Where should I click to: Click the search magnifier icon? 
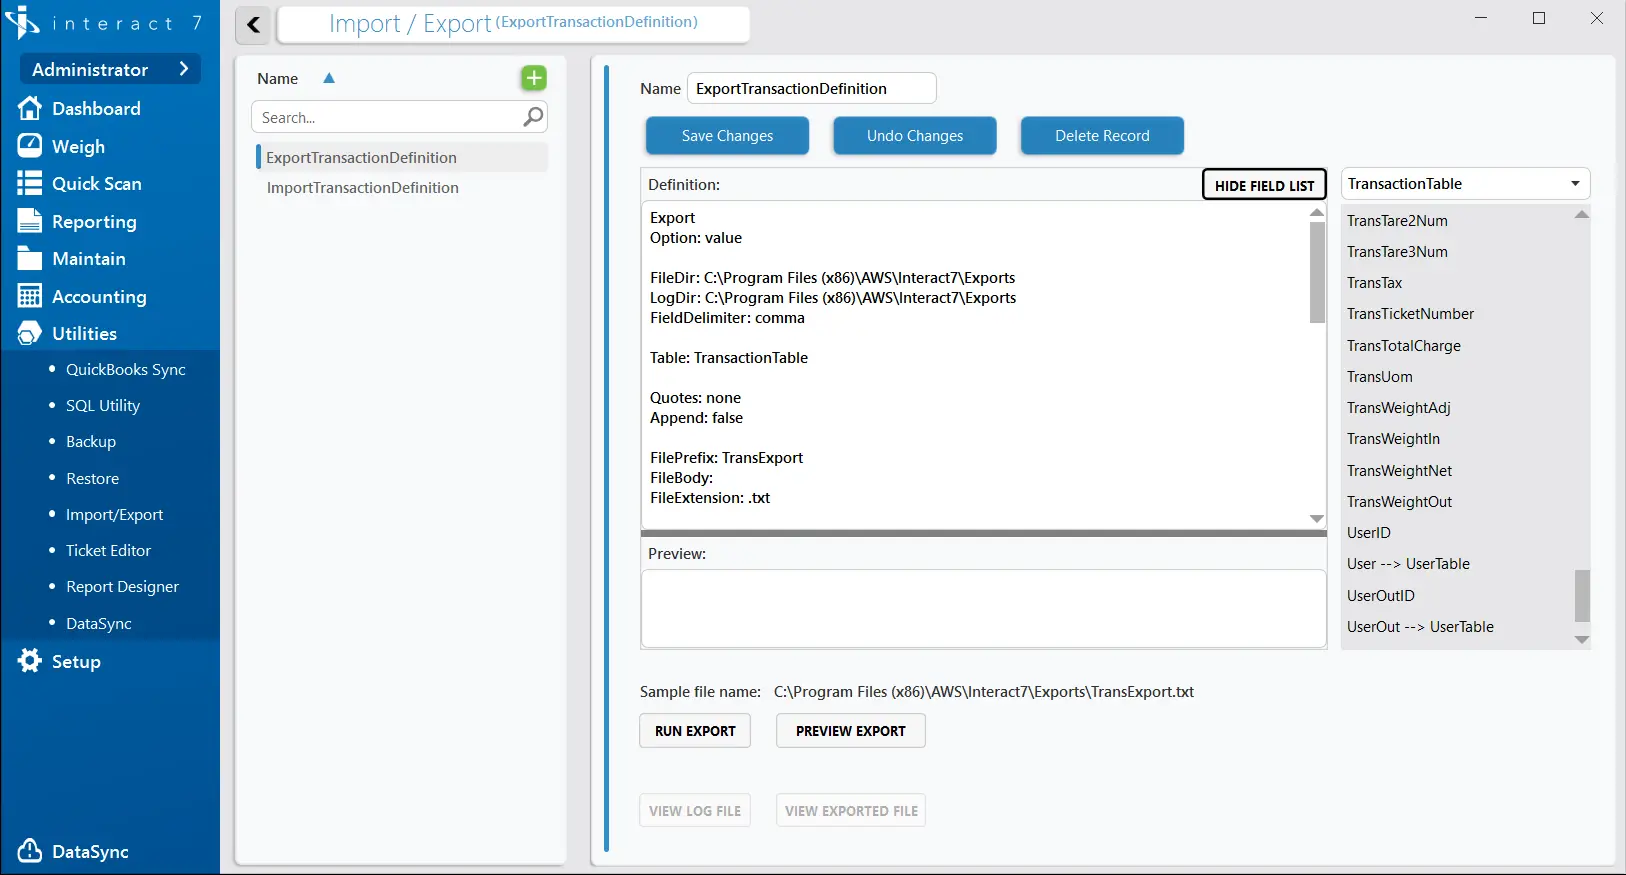click(533, 117)
